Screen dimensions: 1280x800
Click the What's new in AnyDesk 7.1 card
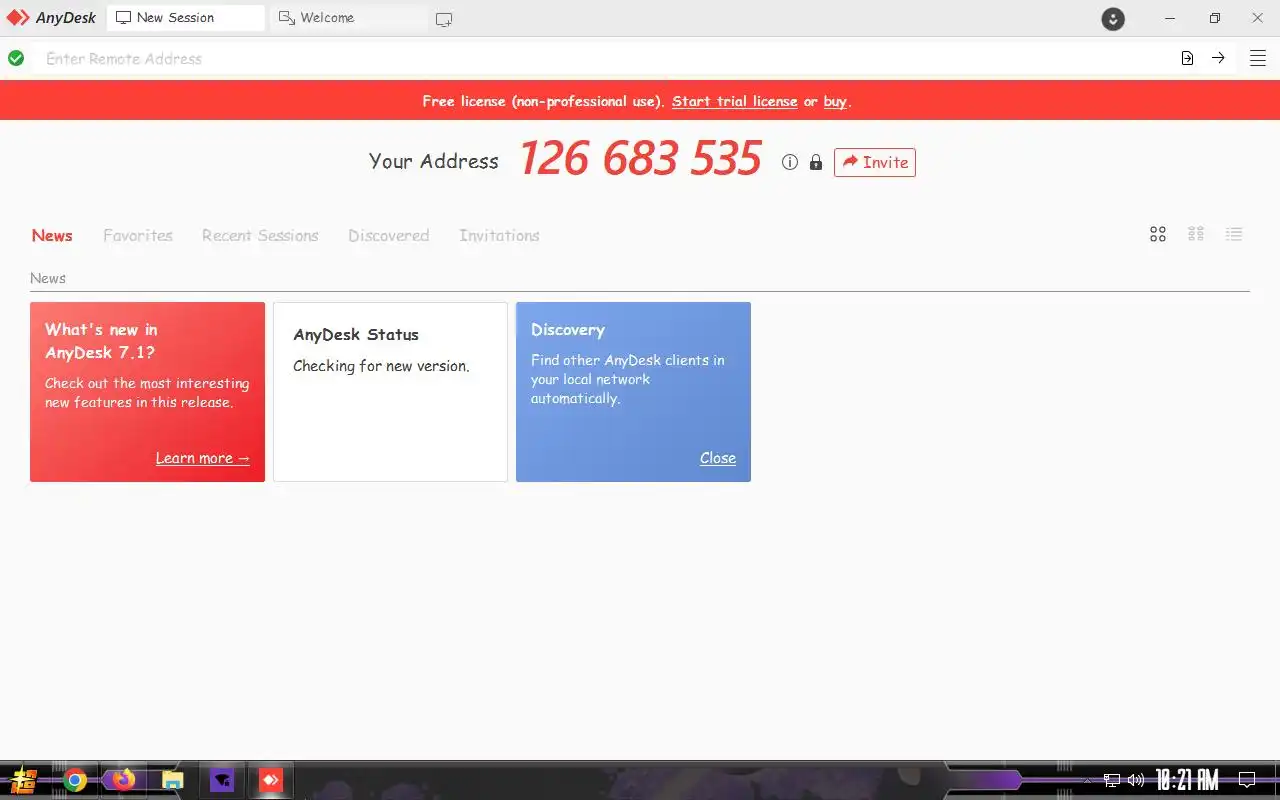(147, 392)
